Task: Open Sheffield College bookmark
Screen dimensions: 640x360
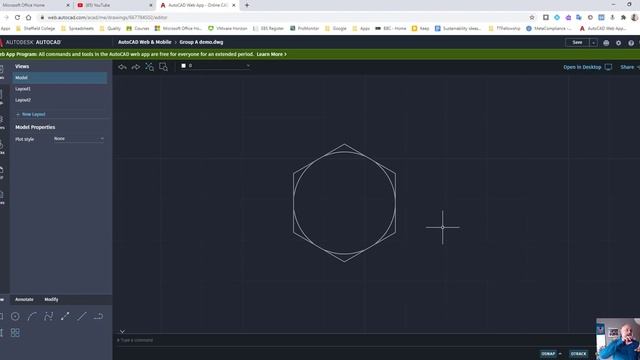Action: (36, 29)
